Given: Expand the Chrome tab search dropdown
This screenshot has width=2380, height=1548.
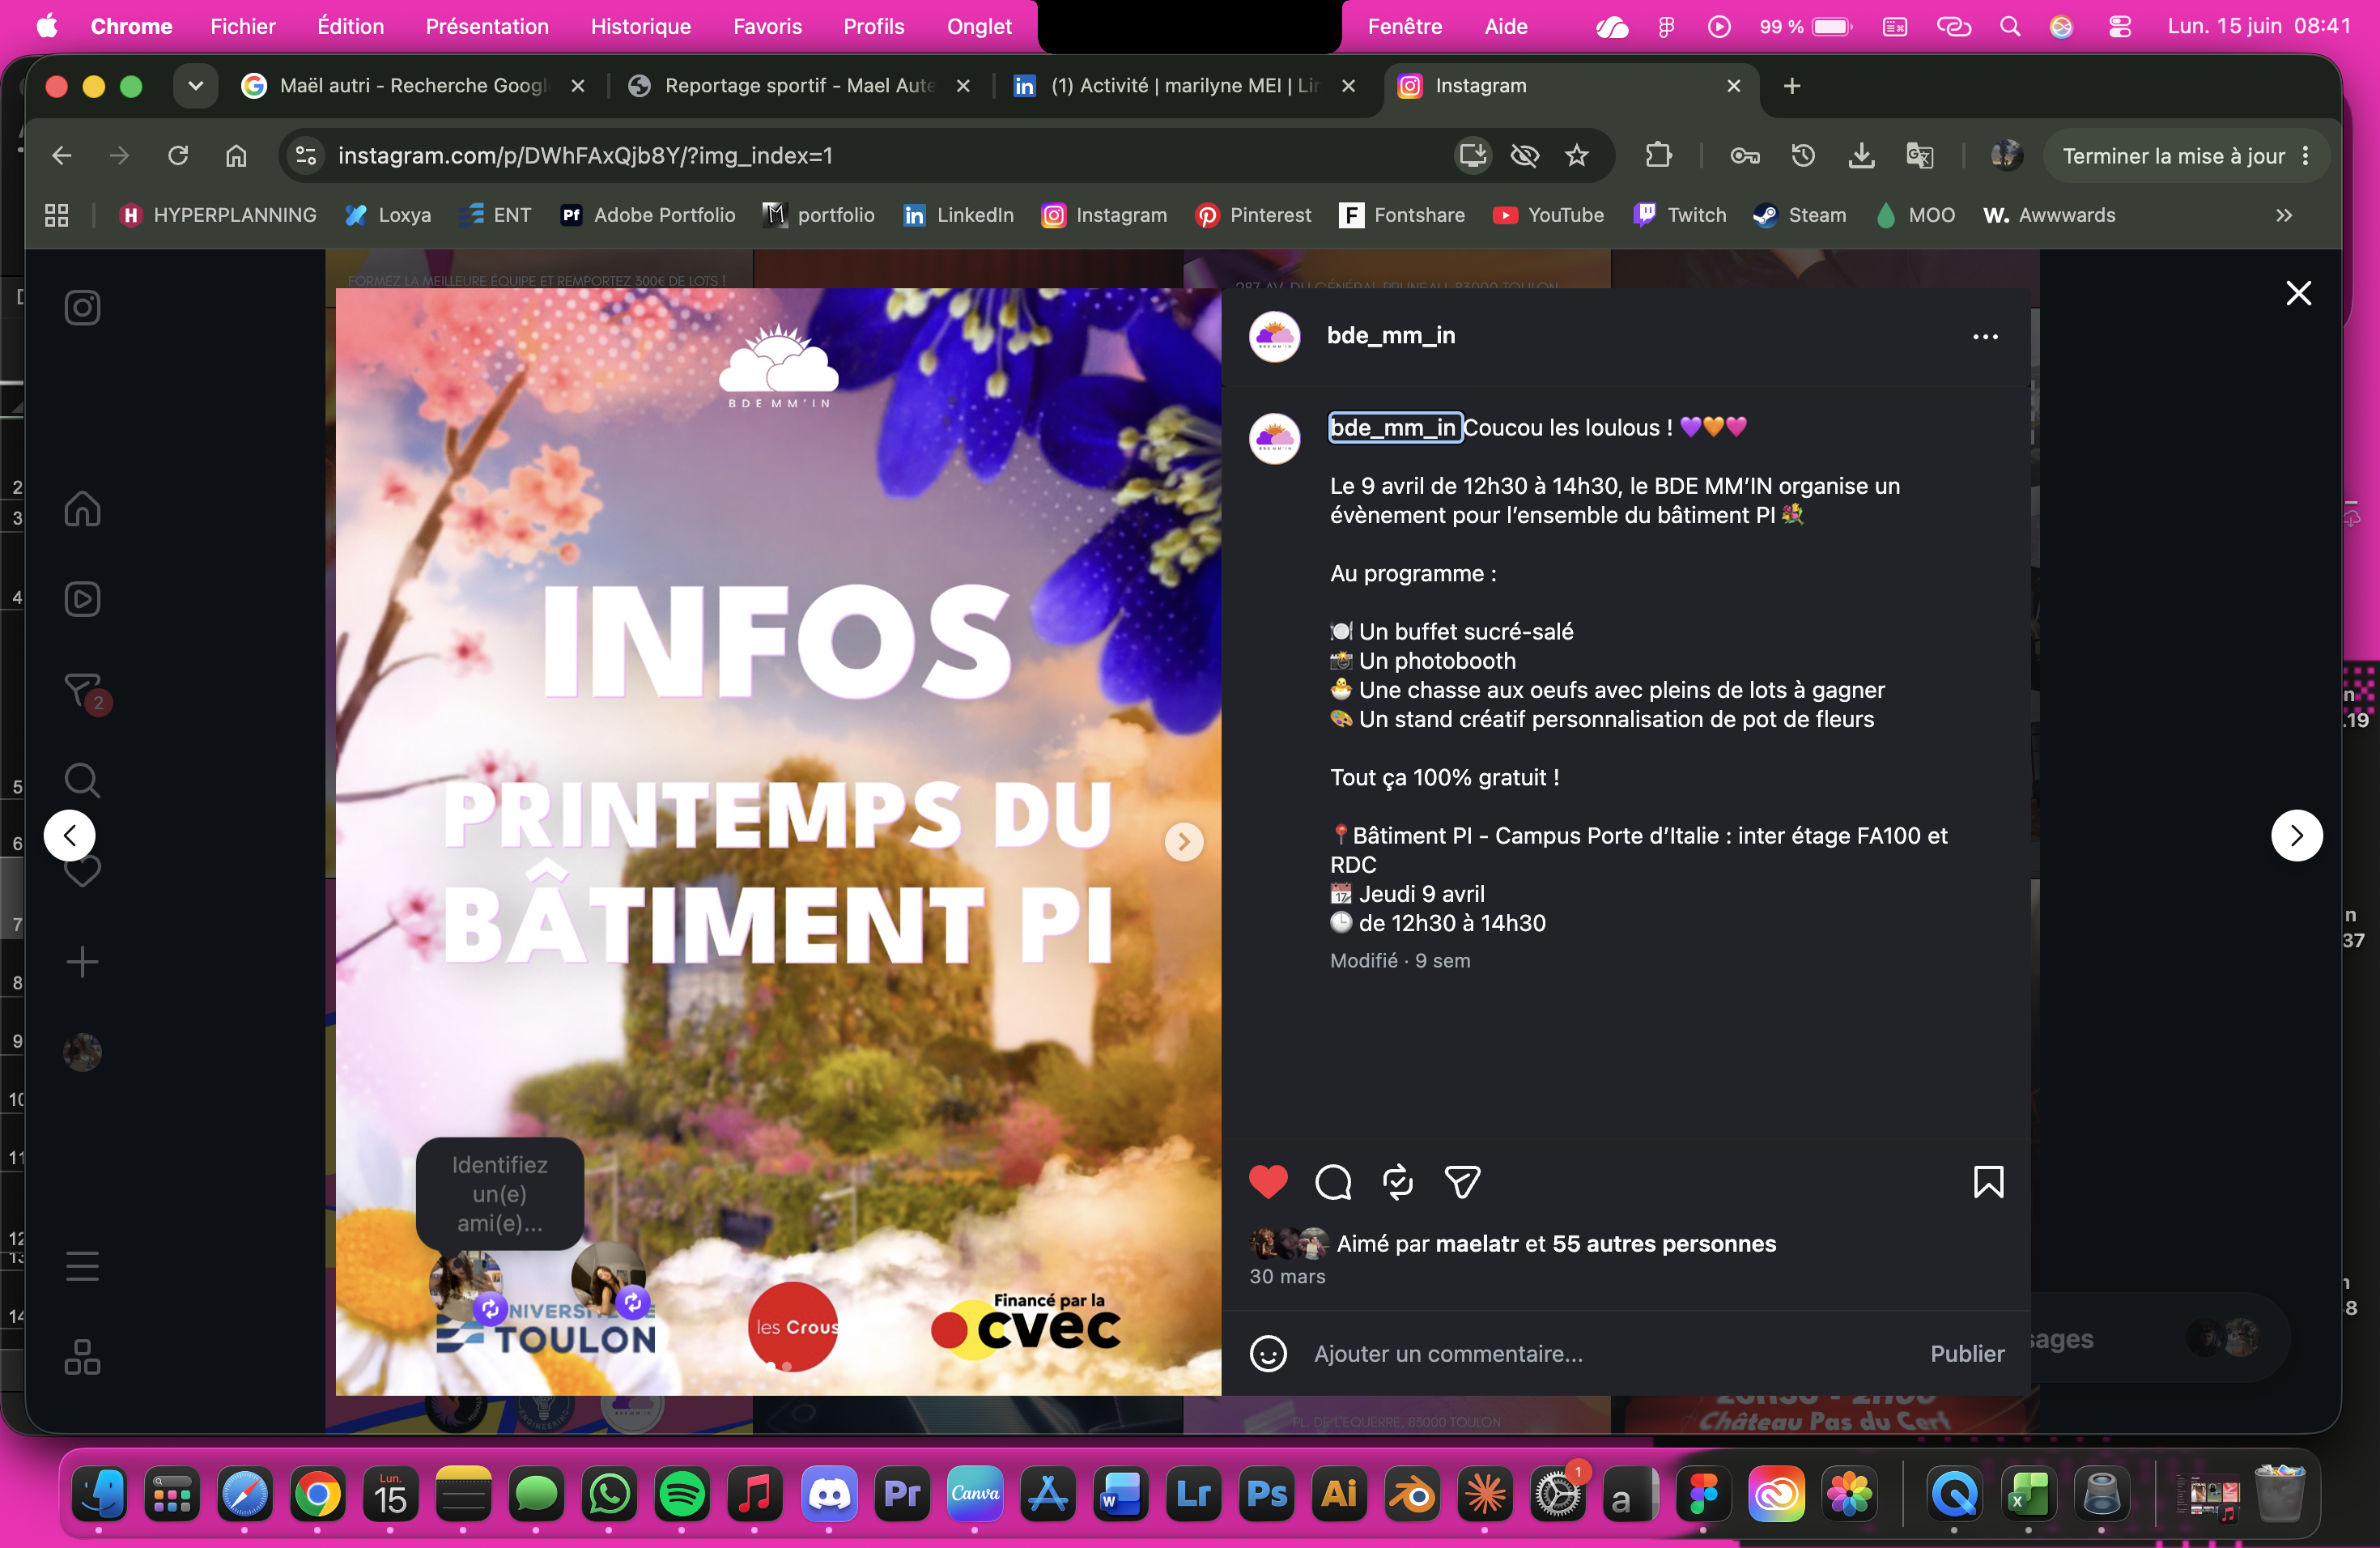Looking at the screenshot, I should 195,86.
